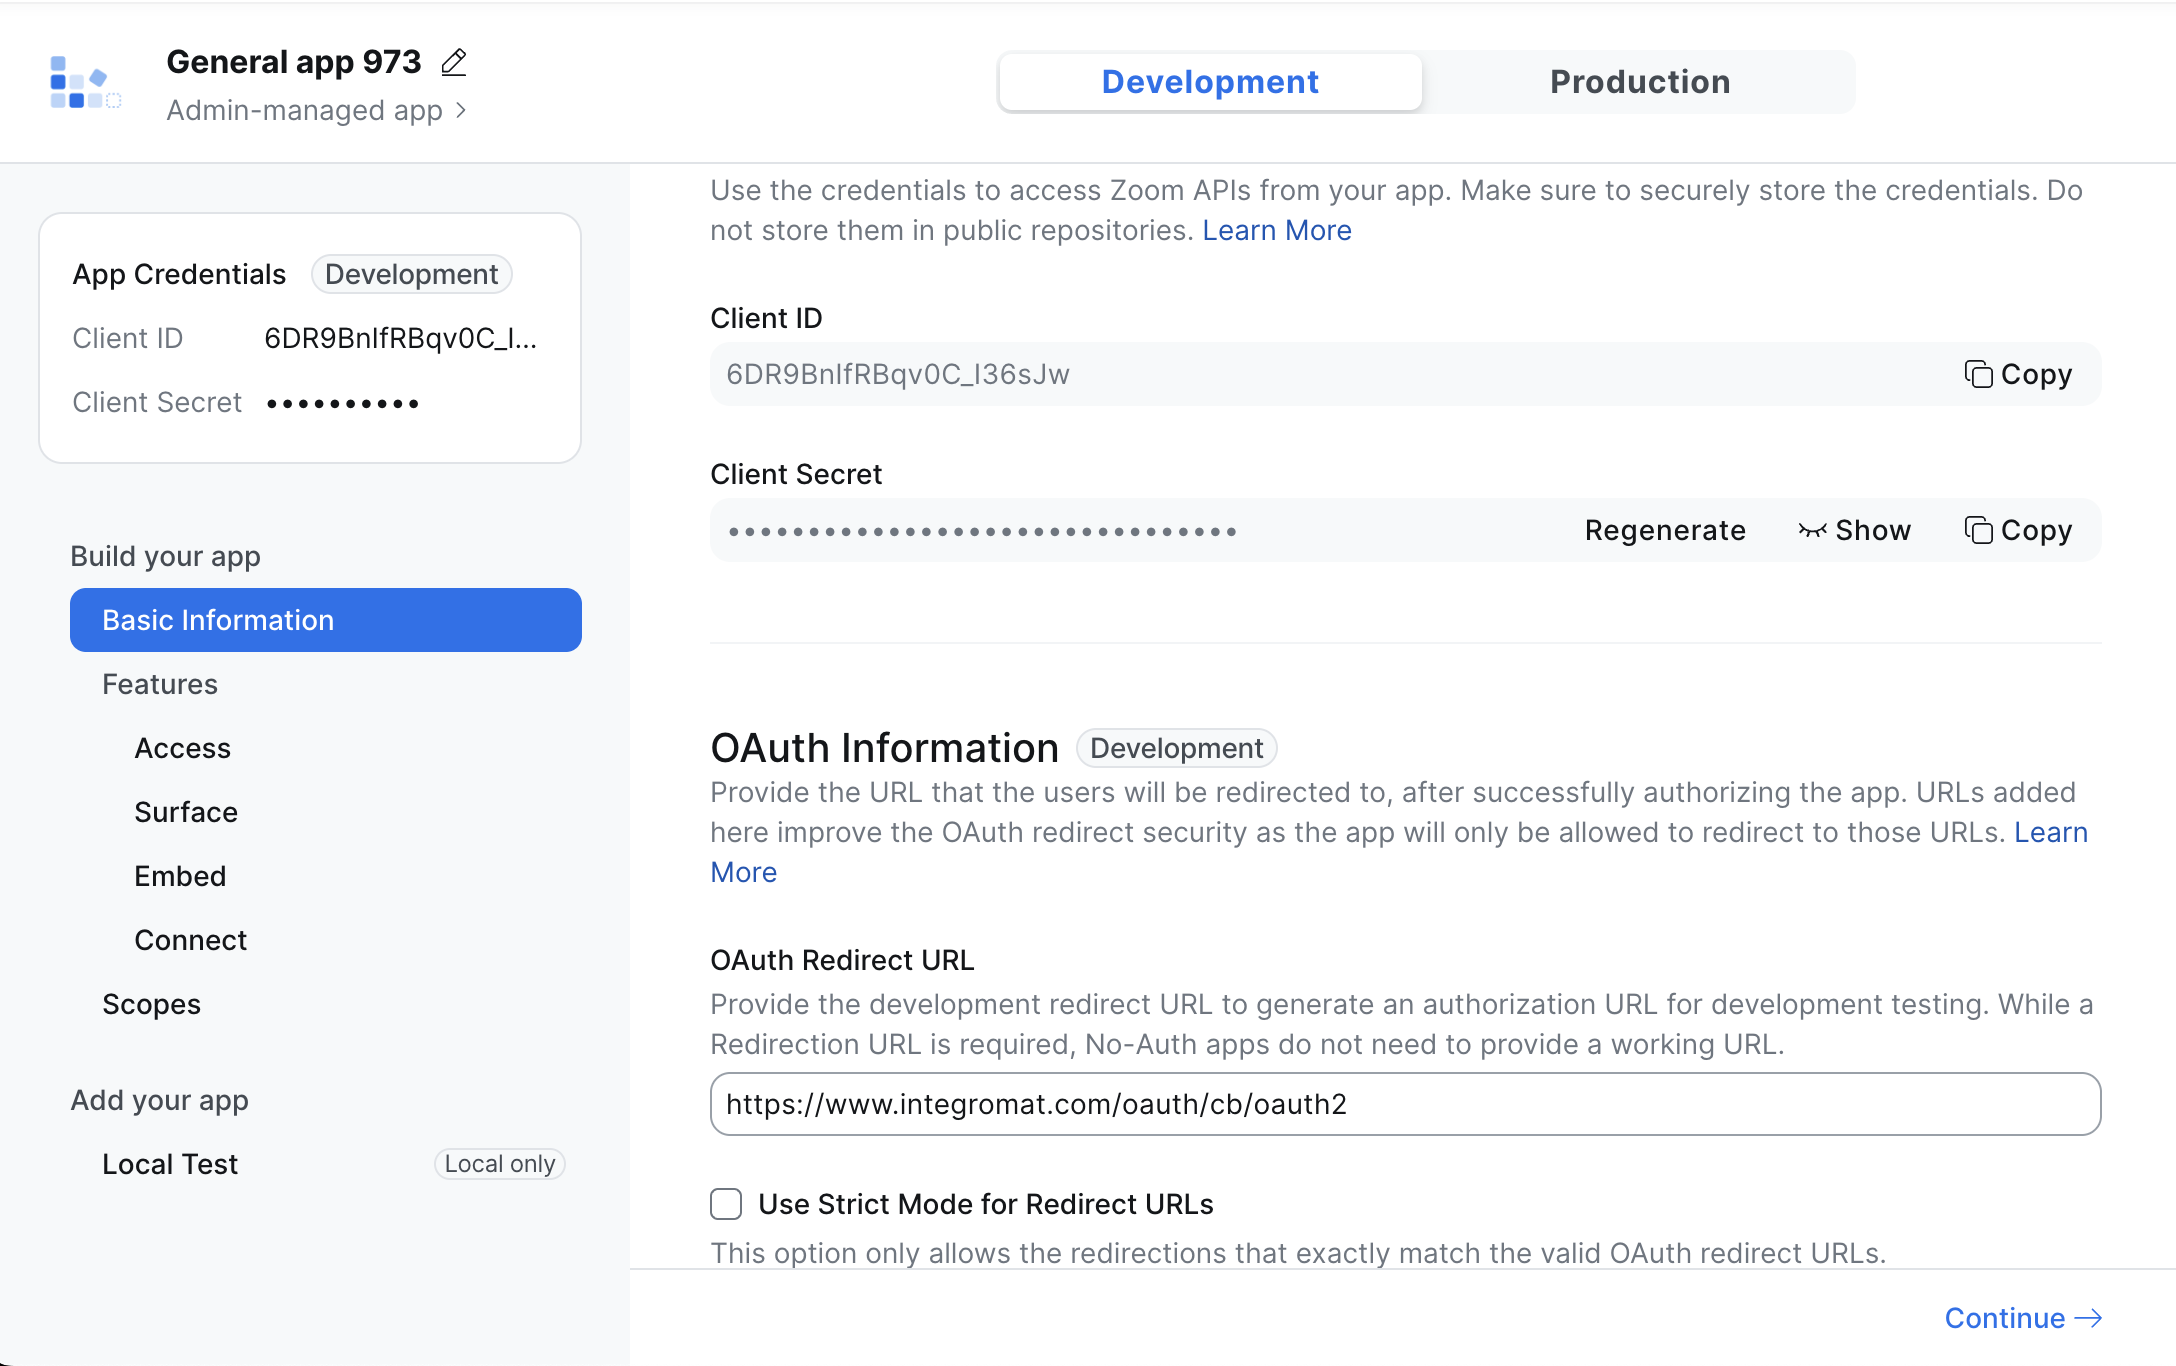This screenshot has height=1366, width=2176.
Task: Switch to the Production tab
Action: pyautogui.click(x=1639, y=82)
